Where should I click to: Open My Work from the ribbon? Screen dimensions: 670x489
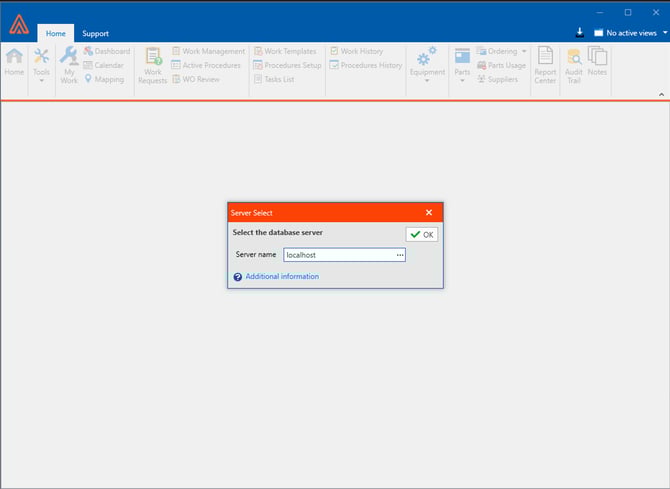click(68, 63)
